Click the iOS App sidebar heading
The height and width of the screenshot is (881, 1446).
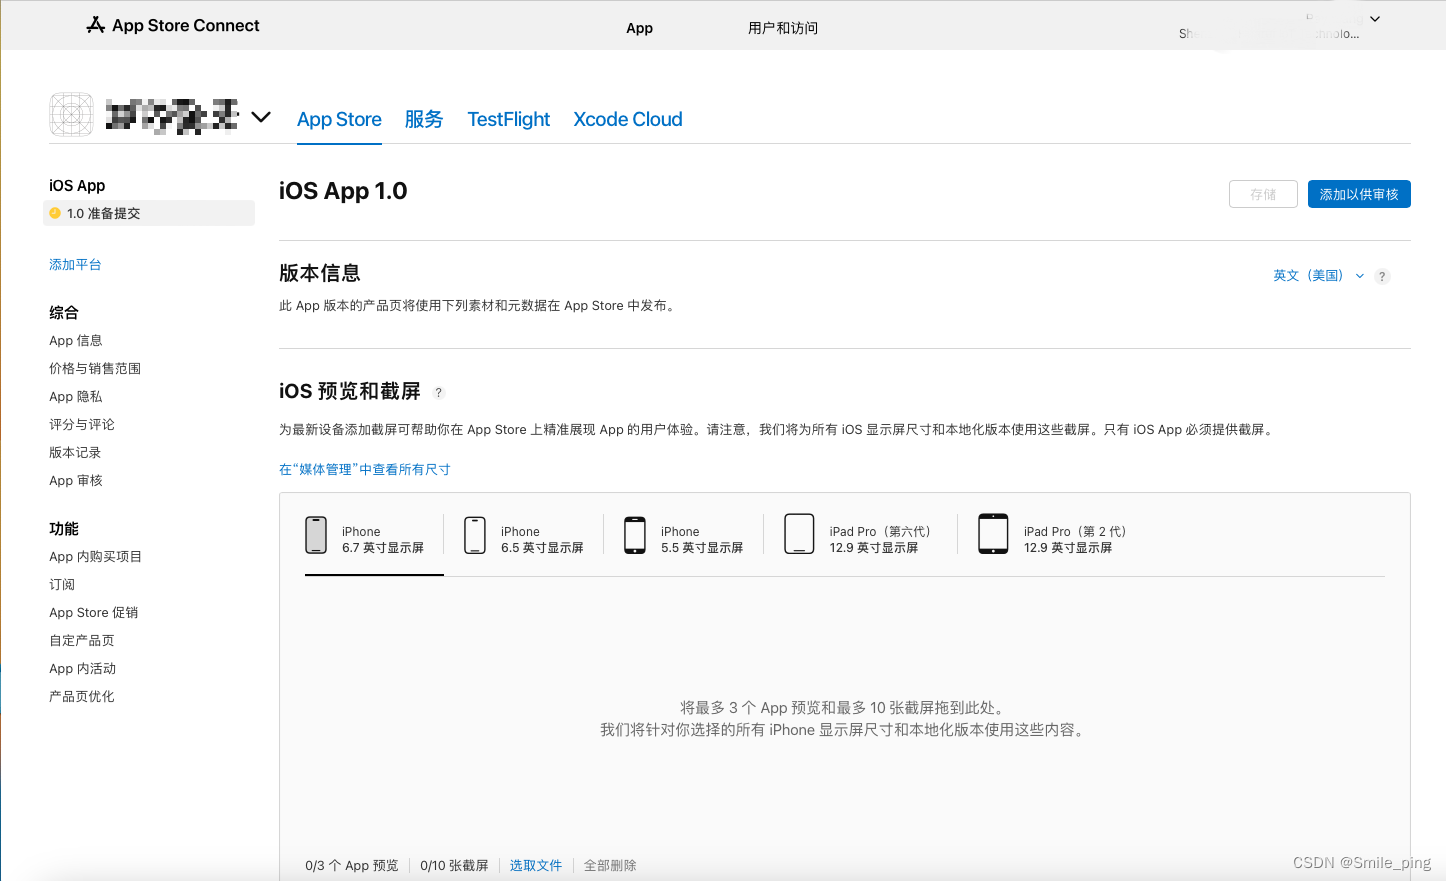(77, 186)
